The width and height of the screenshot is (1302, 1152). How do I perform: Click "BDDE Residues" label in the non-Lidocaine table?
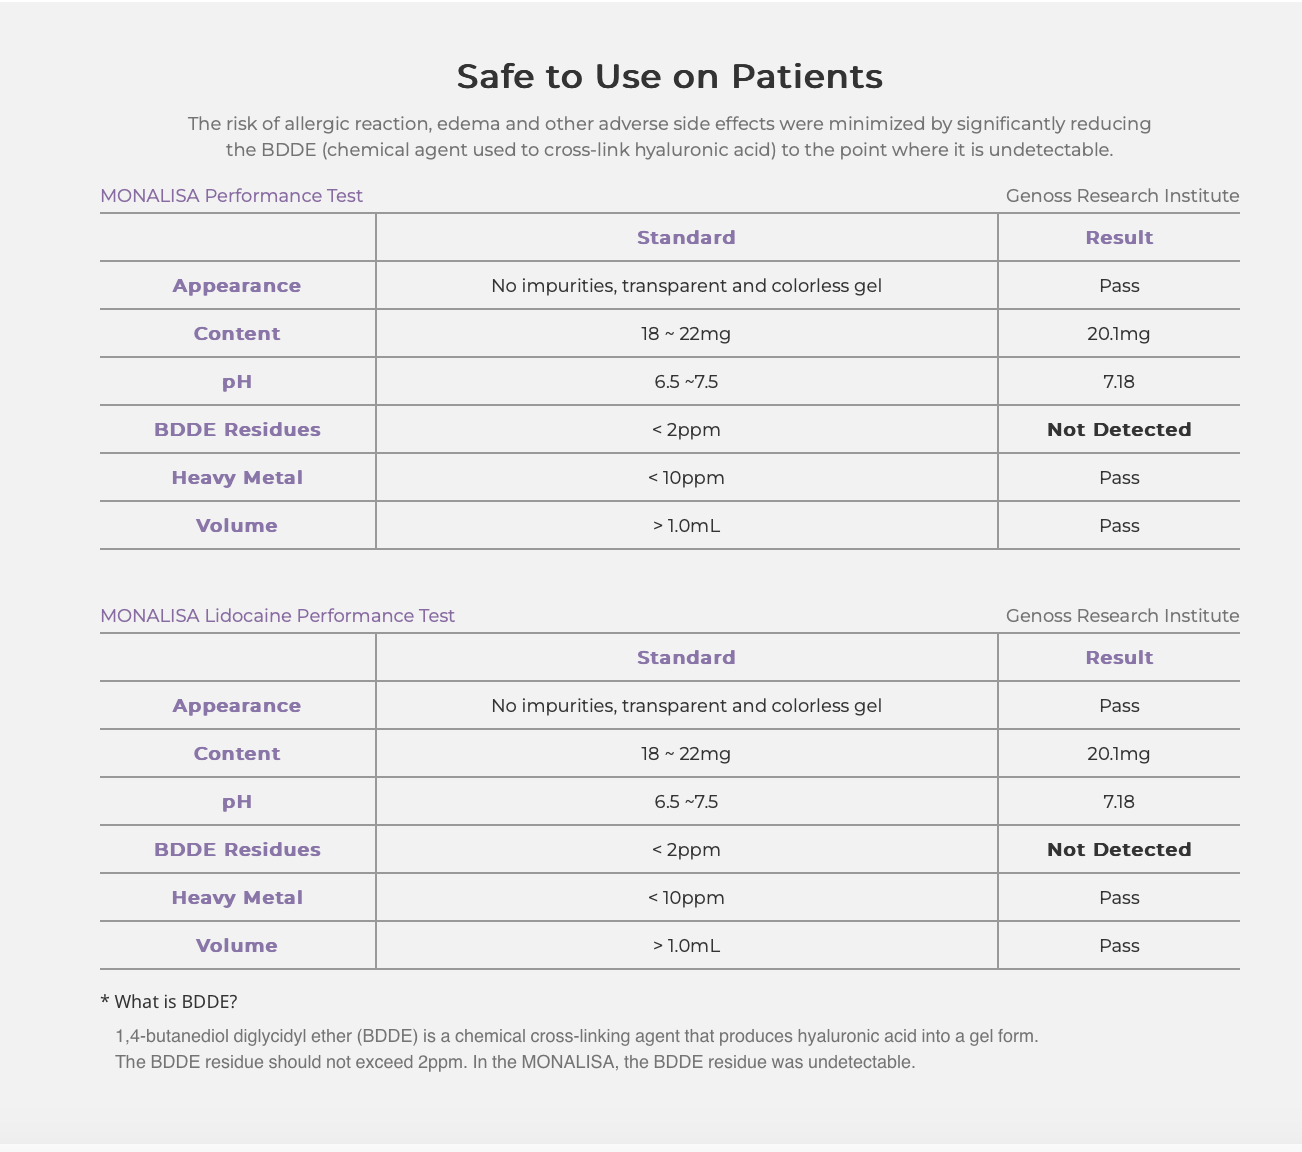pos(237,430)
